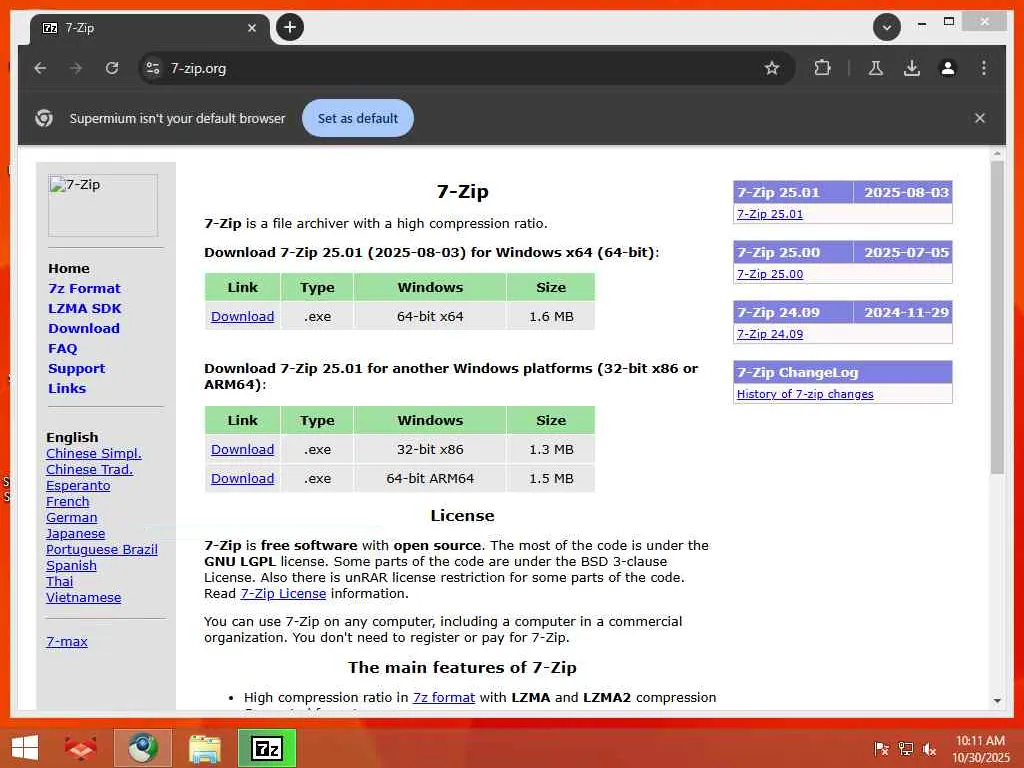Open the Windows Start button

pos(25,748)
